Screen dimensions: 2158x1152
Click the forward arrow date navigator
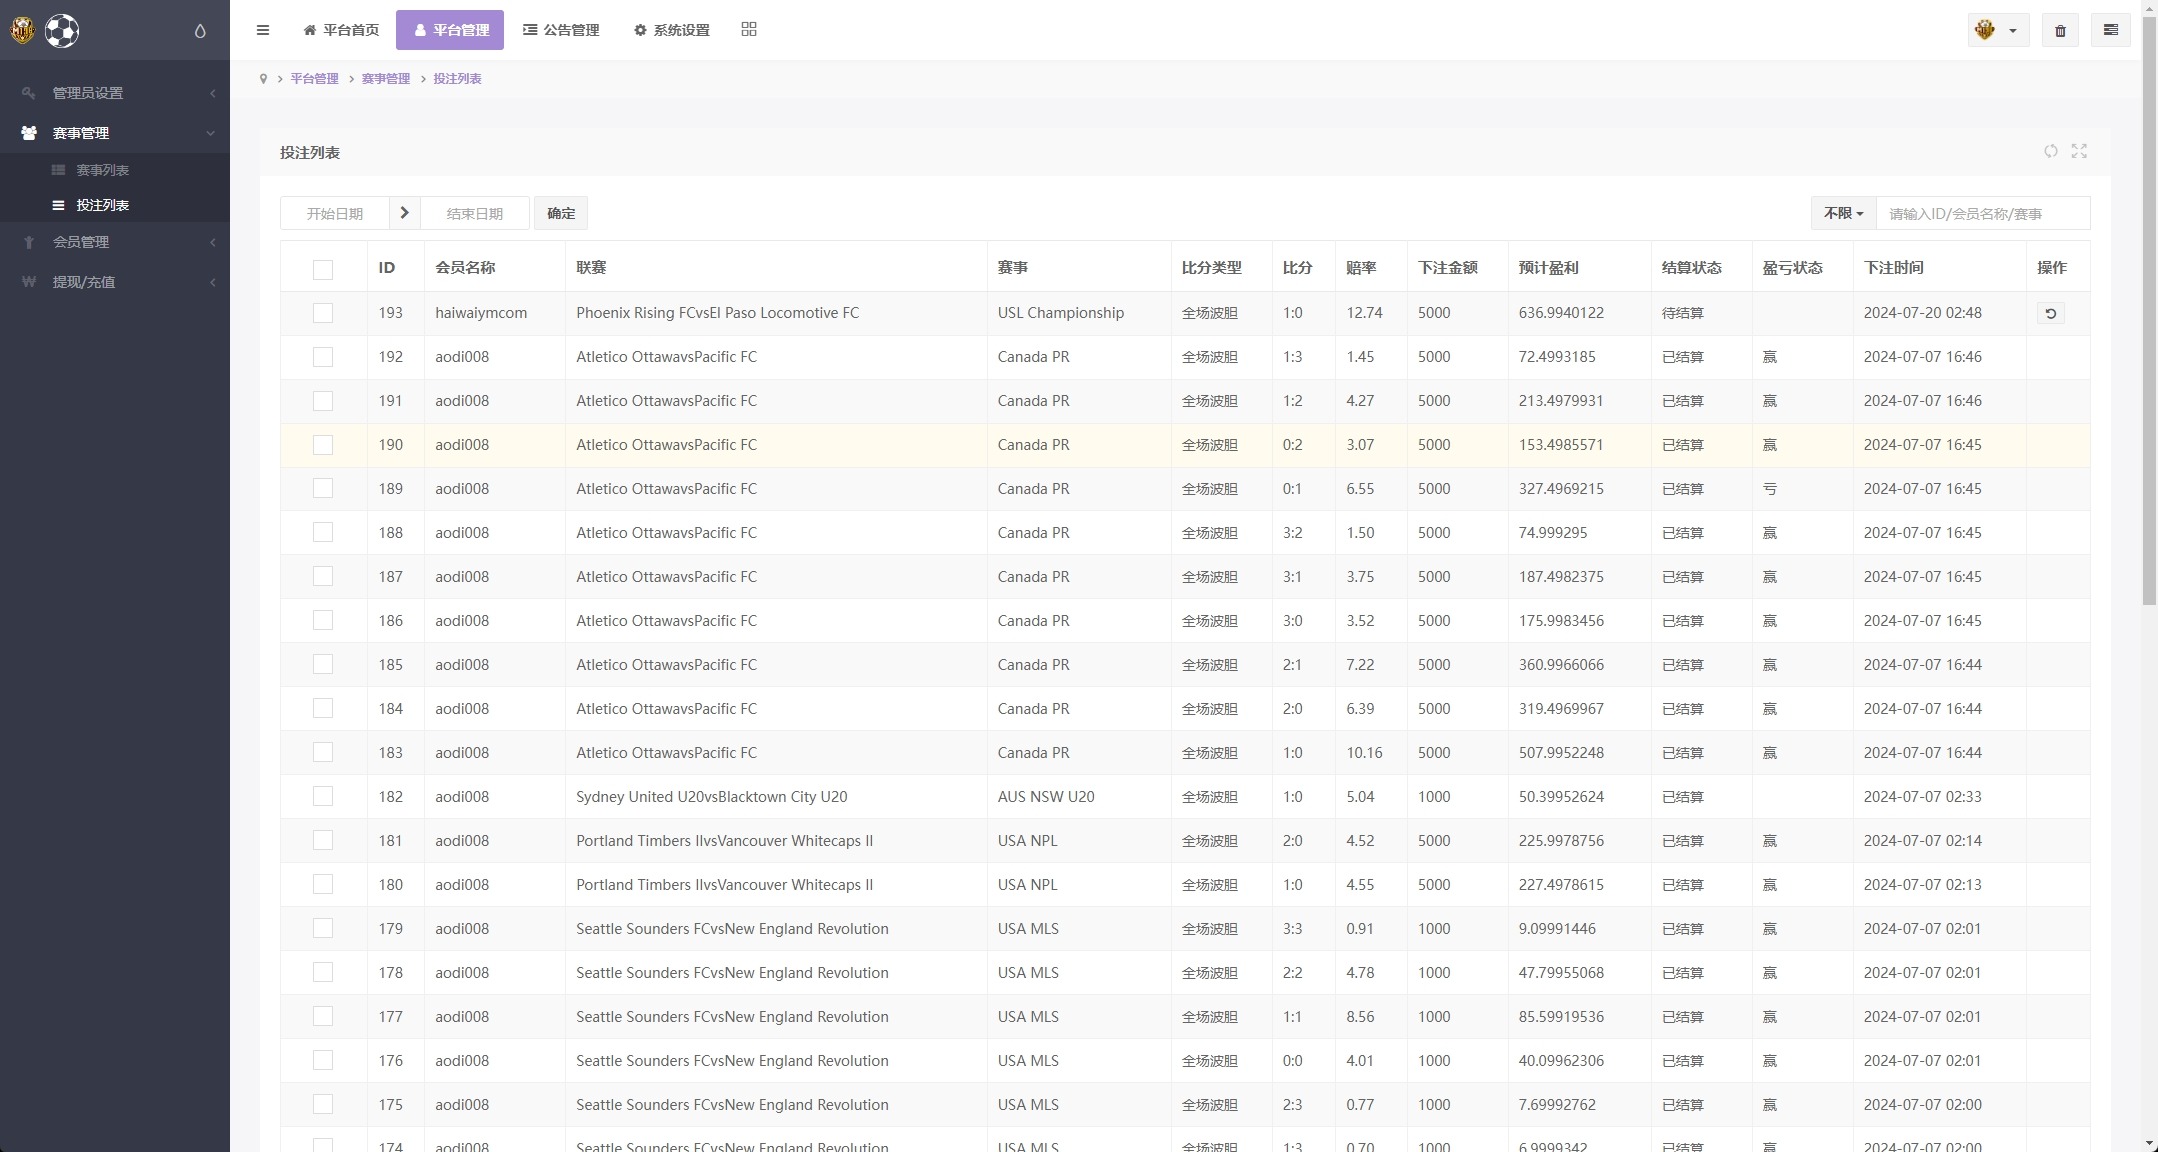pyautogui.click(x=404, y=213)
